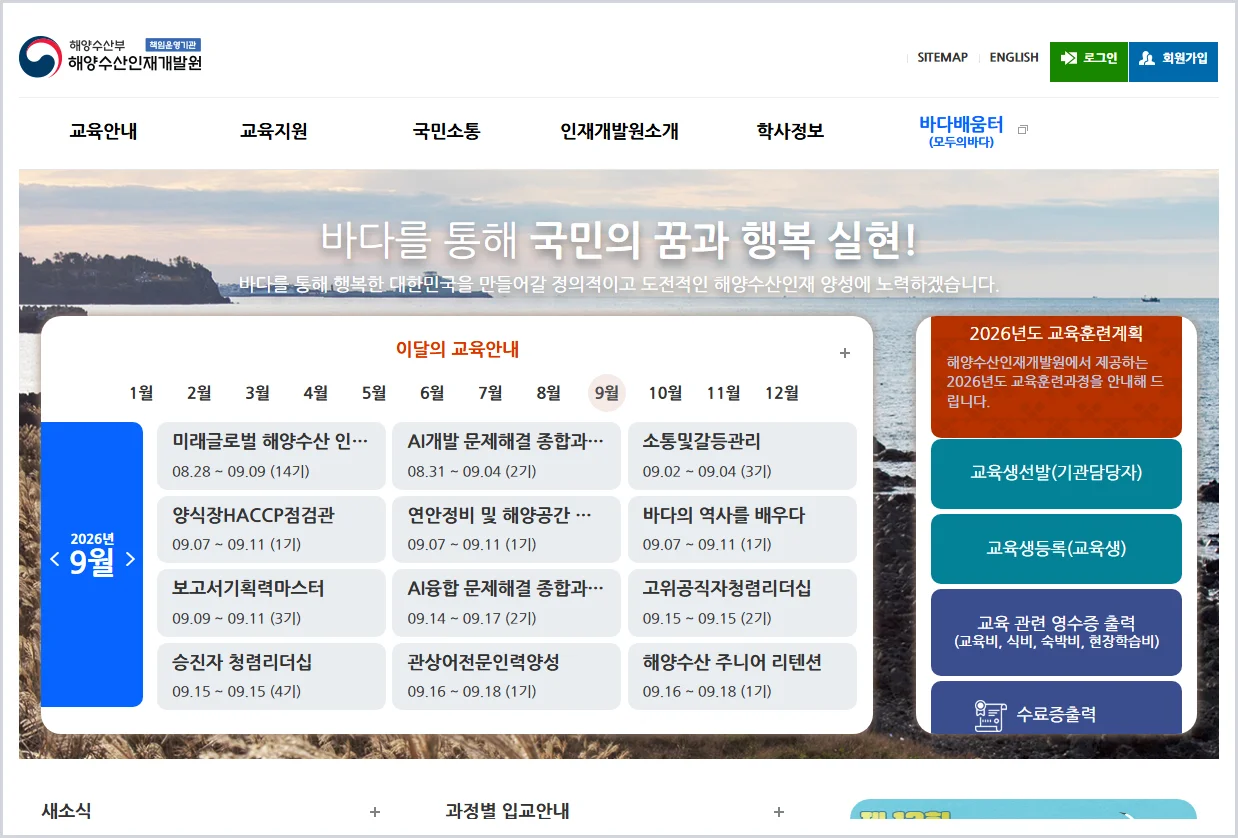The width and height of the screenshot is (1238, 838).
Task: Open the 연안정비 및 해양공간 course card
Action: point(506,529)
